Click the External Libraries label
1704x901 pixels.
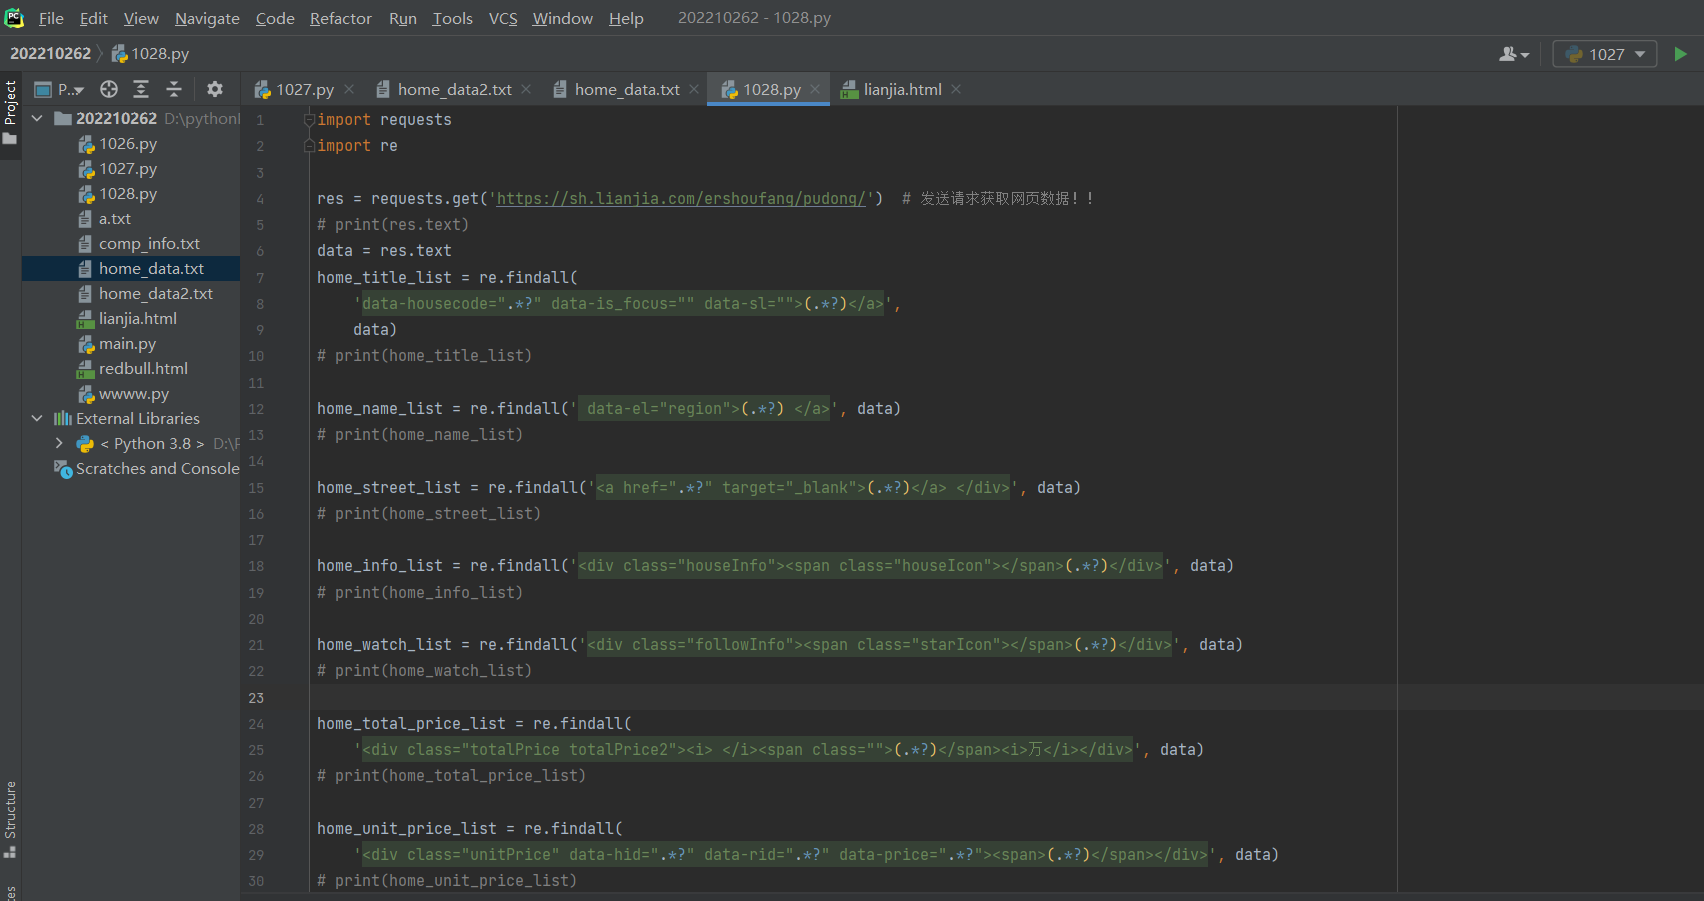(138, 419)
